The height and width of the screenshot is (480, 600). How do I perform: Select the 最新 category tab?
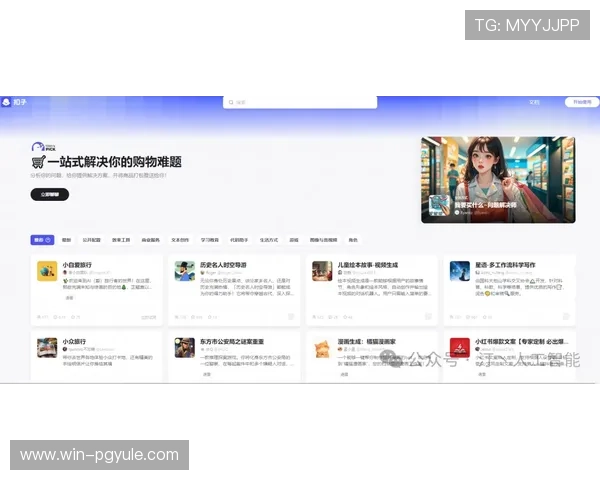tap(67, 240)
